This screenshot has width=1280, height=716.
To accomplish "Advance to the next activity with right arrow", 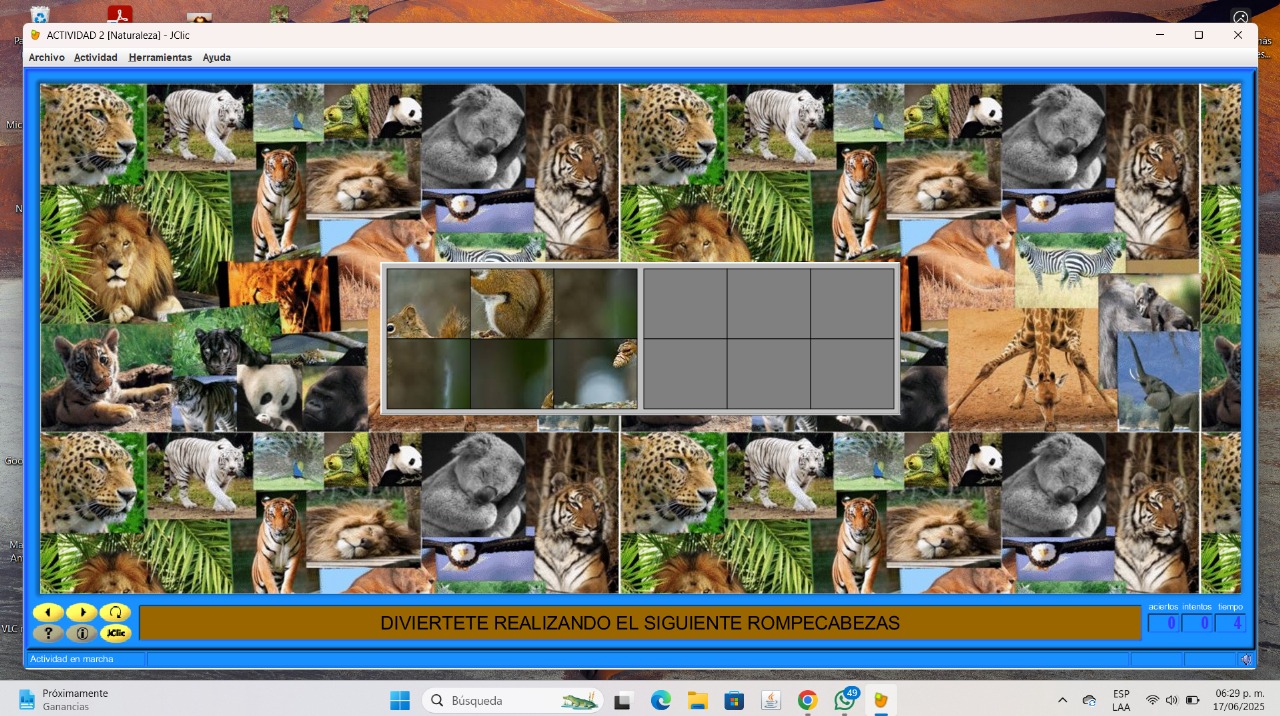I will [81, 612].
